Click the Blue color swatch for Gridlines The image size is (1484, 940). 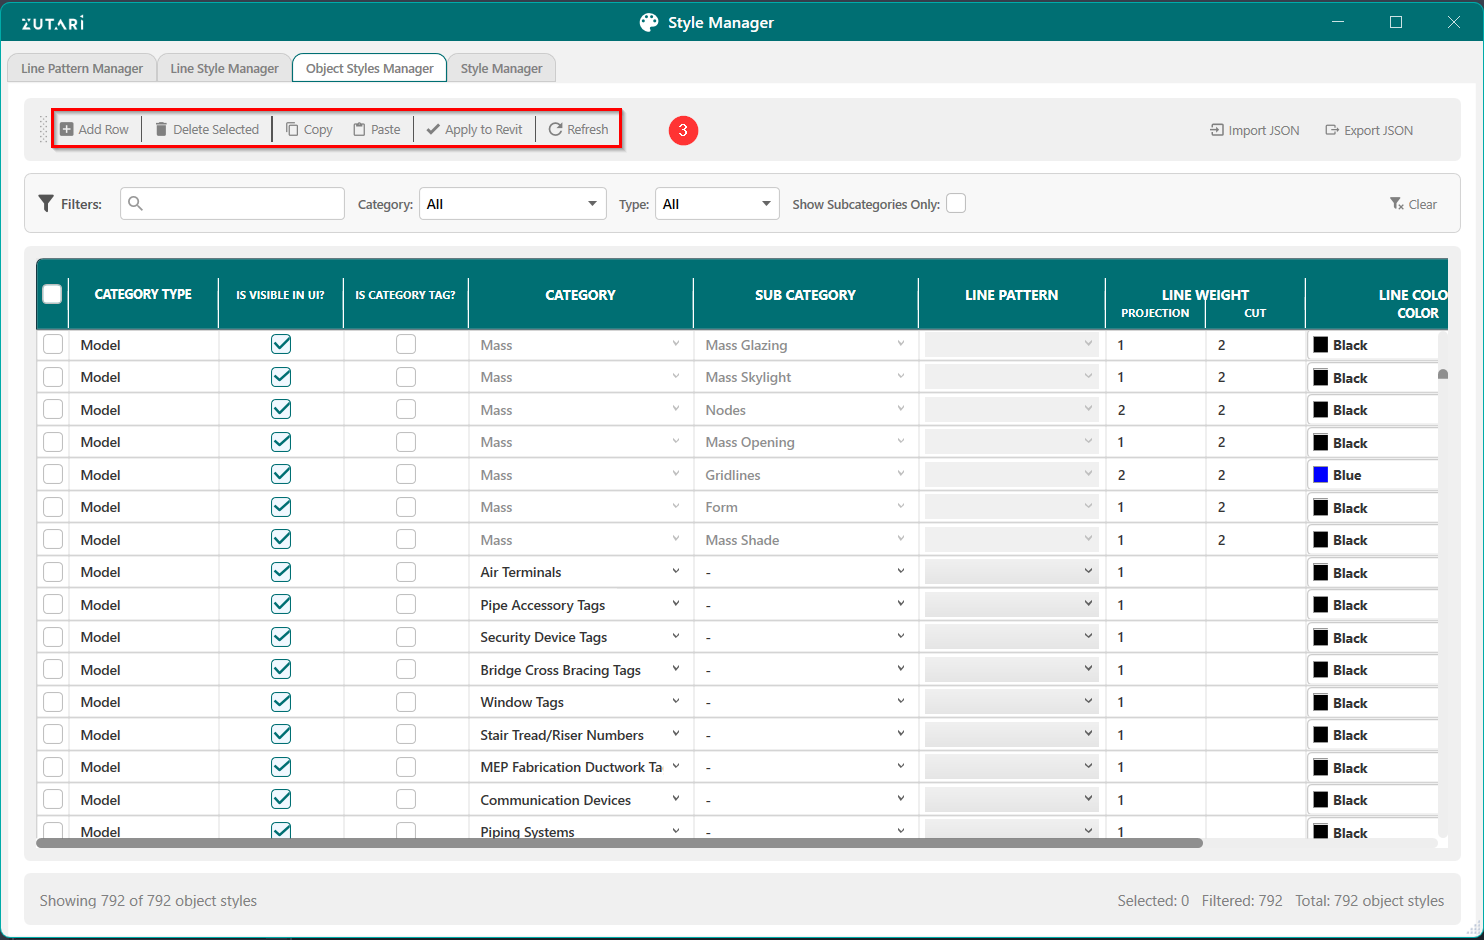(x=1321, y=475)
